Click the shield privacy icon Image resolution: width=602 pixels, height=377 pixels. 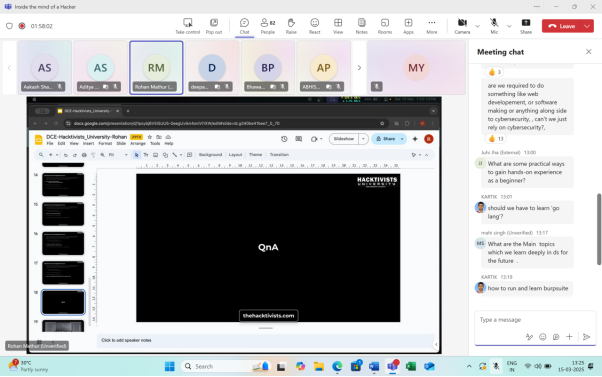coord(9,26)
